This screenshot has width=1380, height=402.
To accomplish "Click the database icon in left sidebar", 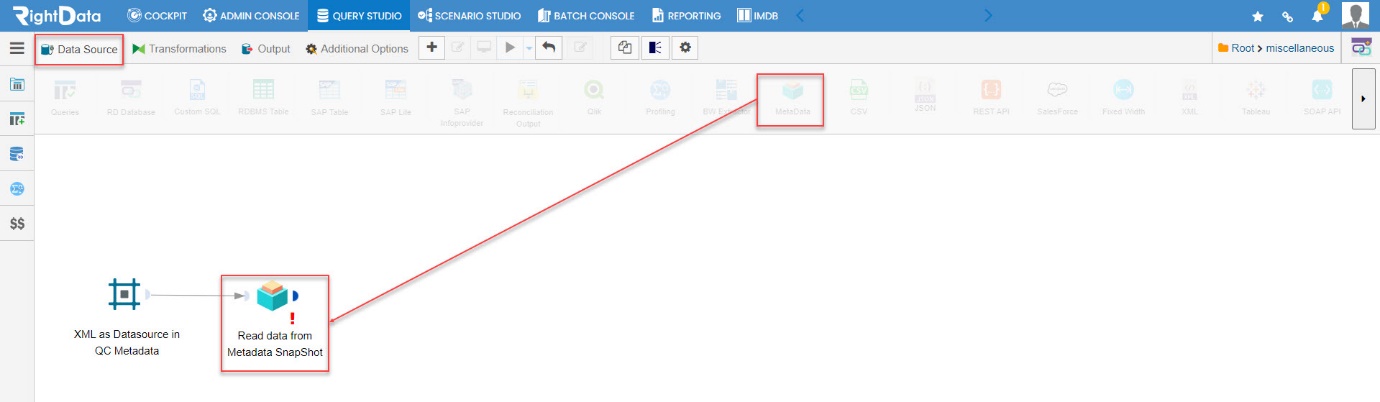I will click(x=17, y=154).
